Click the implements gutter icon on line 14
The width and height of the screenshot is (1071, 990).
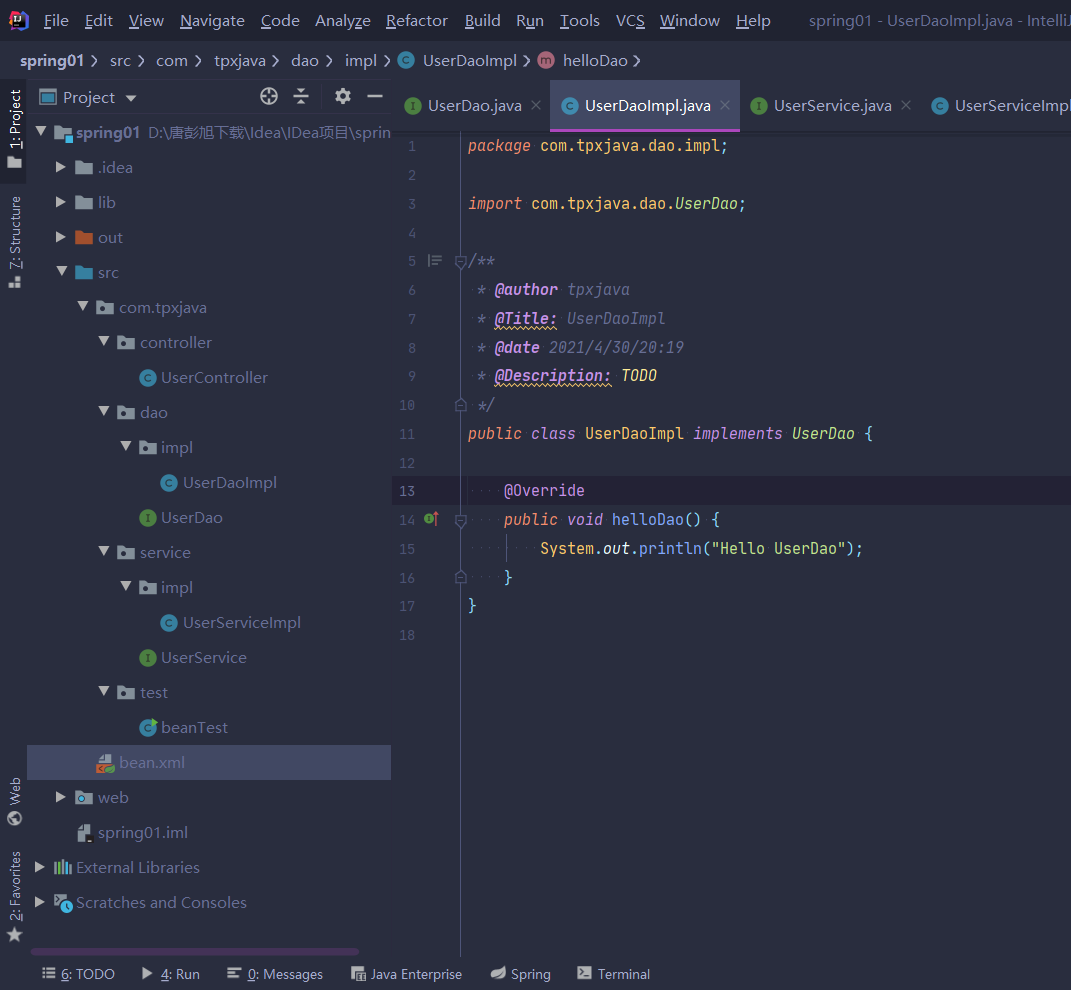431,519
